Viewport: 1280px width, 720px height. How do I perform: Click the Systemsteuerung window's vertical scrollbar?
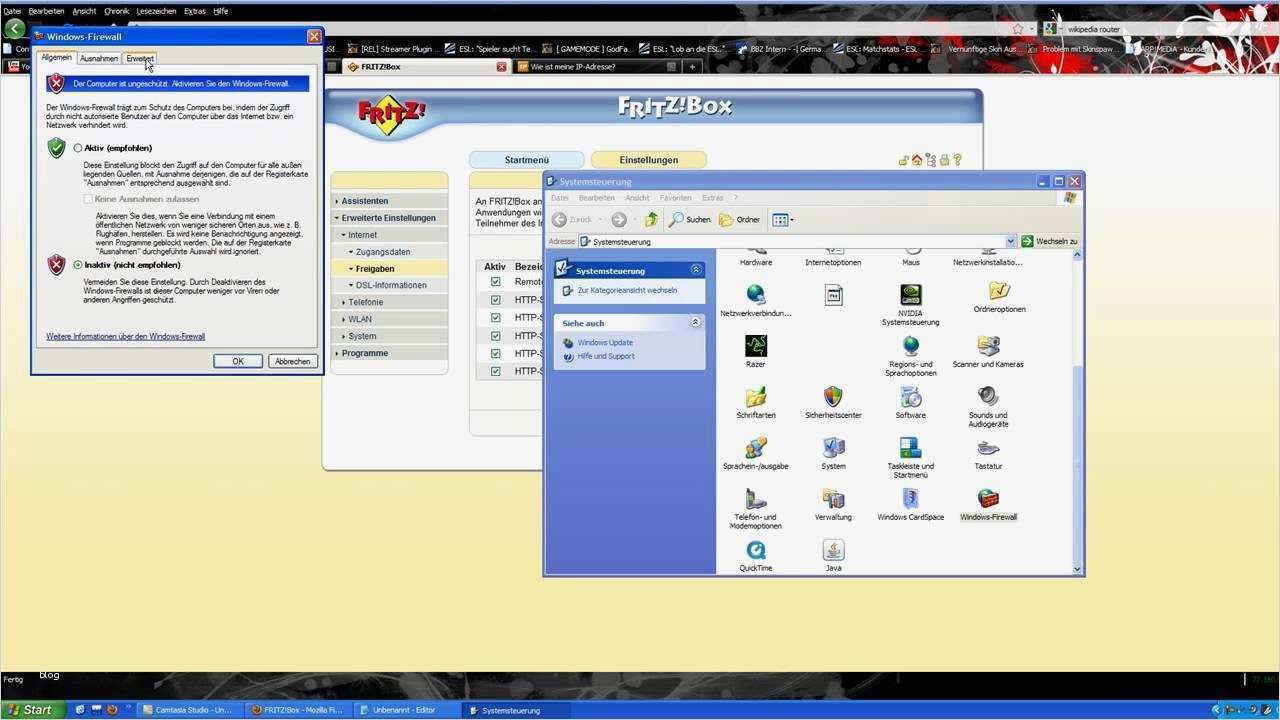tap(1077, 412)
